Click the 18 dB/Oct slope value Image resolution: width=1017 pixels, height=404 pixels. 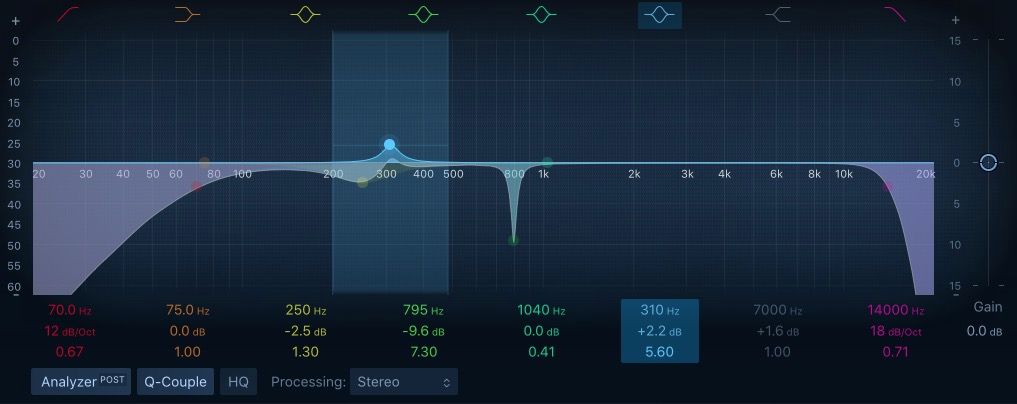[x=895, y=331]
